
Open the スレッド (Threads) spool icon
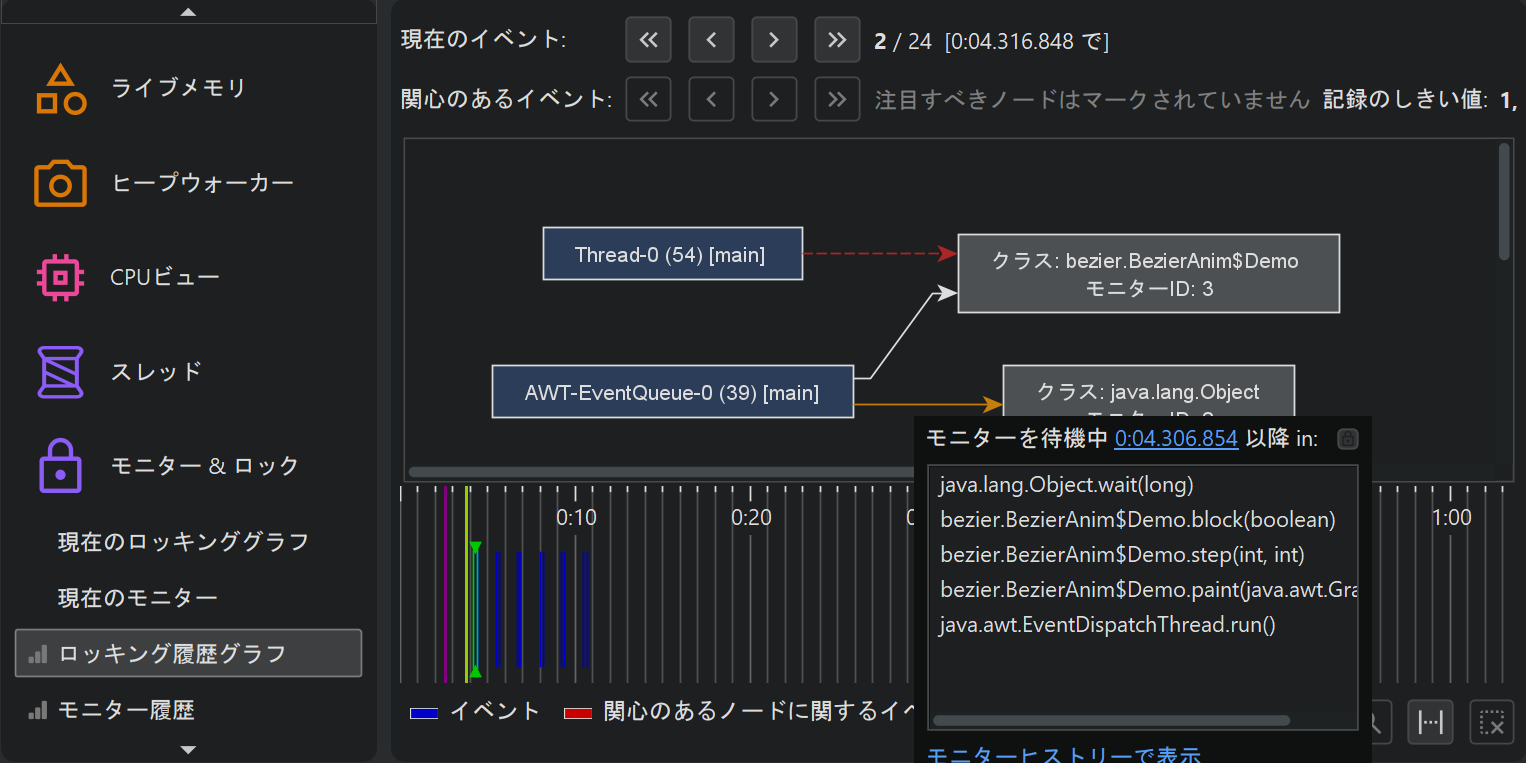[60, 372]
